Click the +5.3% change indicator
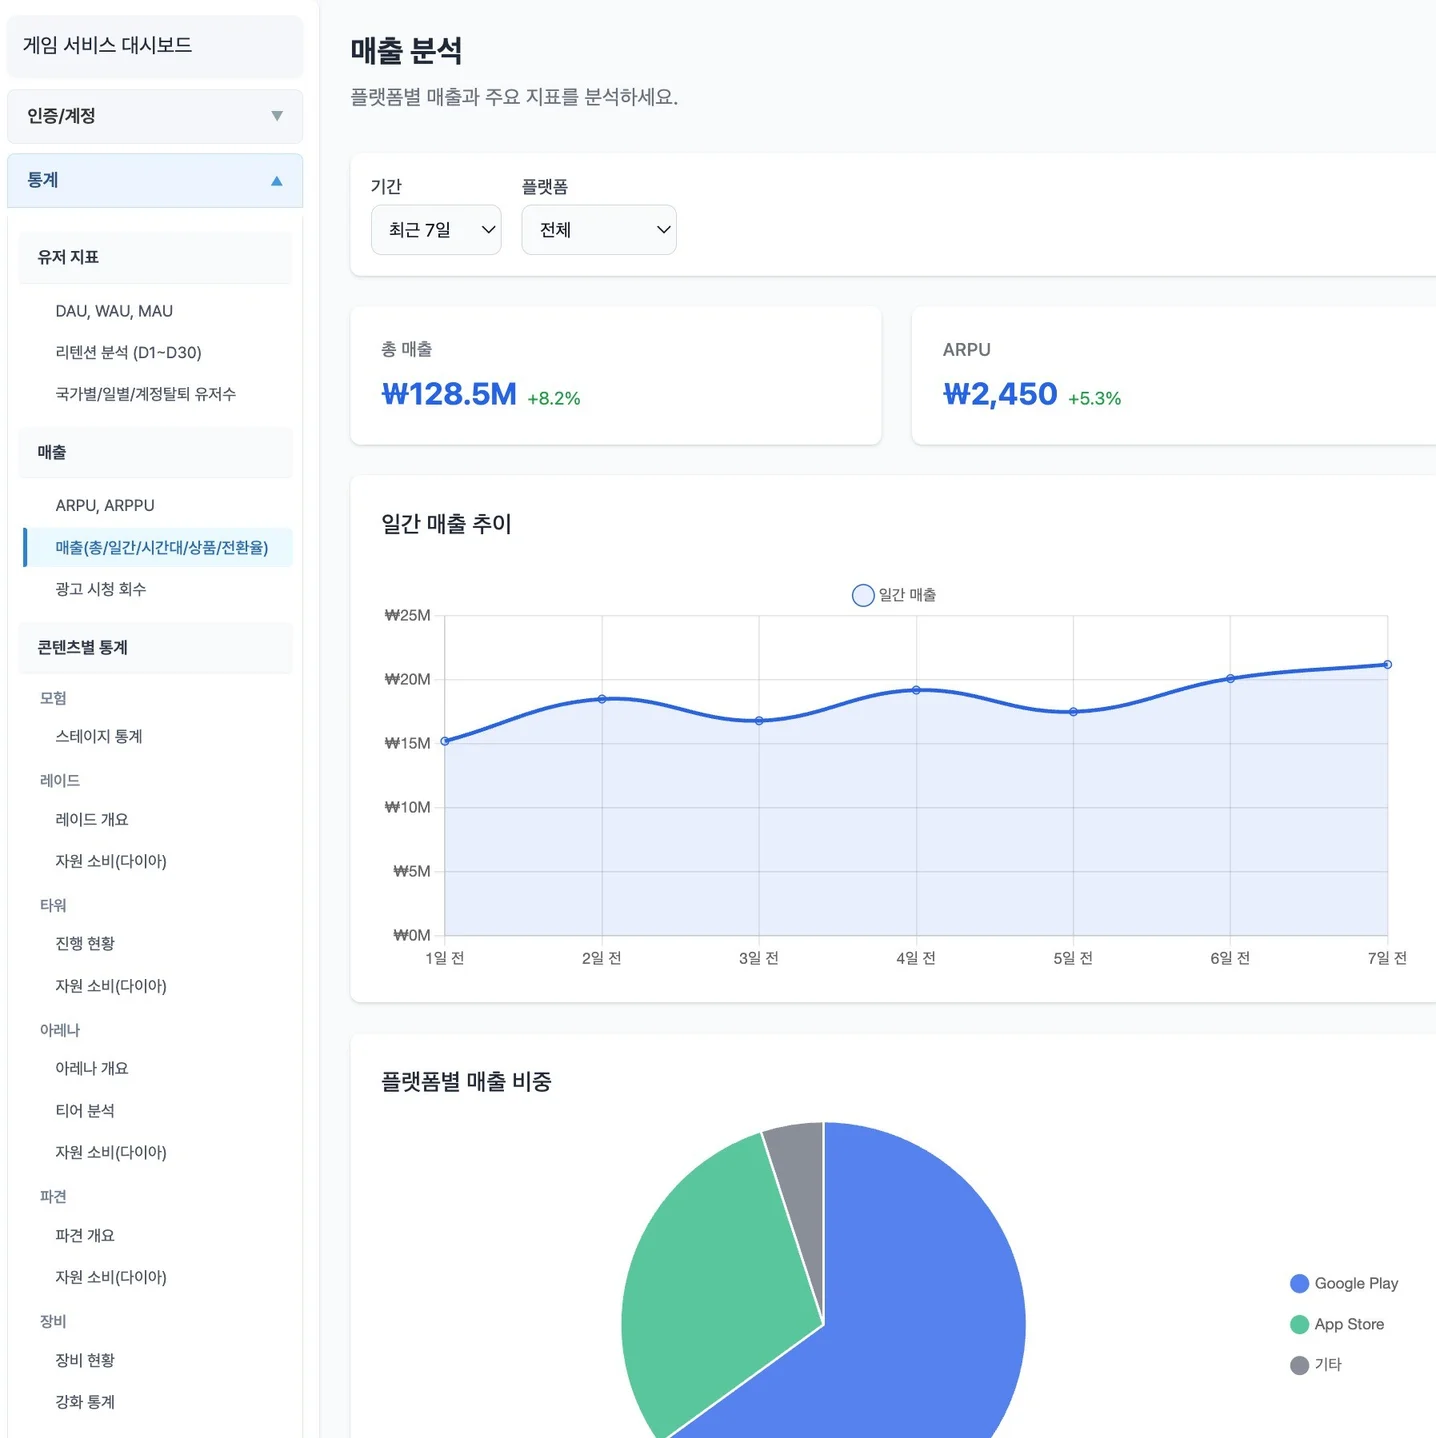1436x1438 pixels. pyautogui.click(x=1094, y=398)
